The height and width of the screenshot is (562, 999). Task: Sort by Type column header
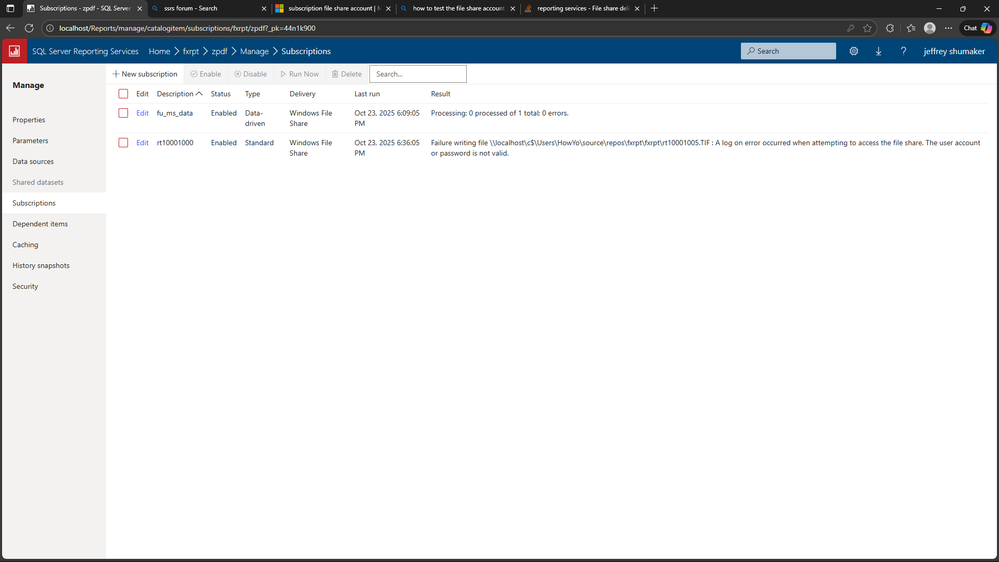[252, 94]
